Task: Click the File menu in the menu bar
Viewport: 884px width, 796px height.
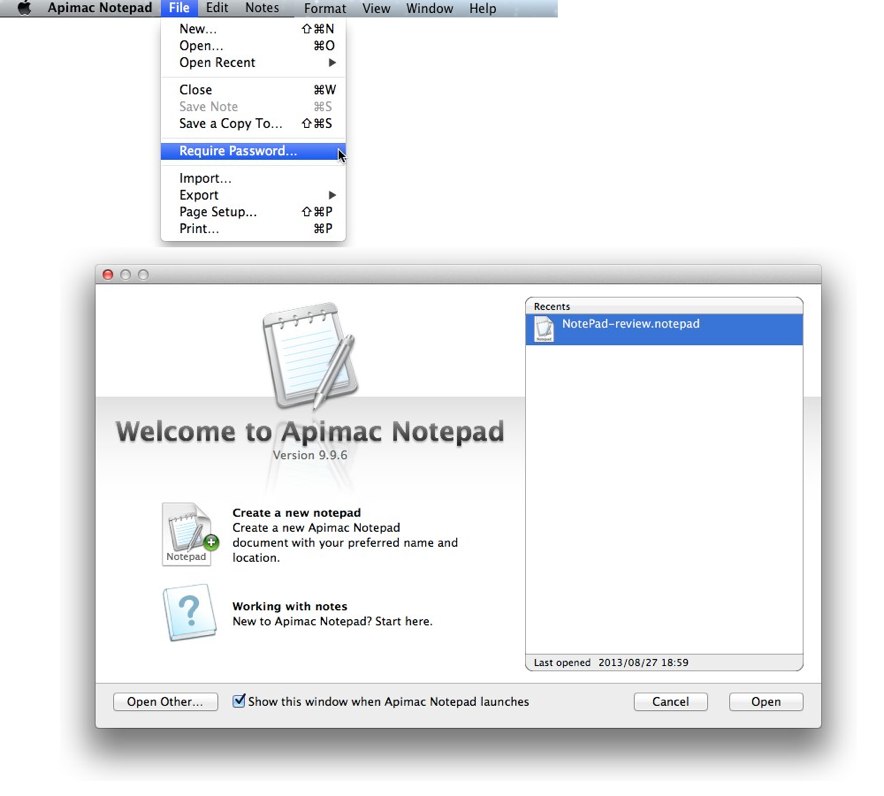Action: [x=179, y=8]
